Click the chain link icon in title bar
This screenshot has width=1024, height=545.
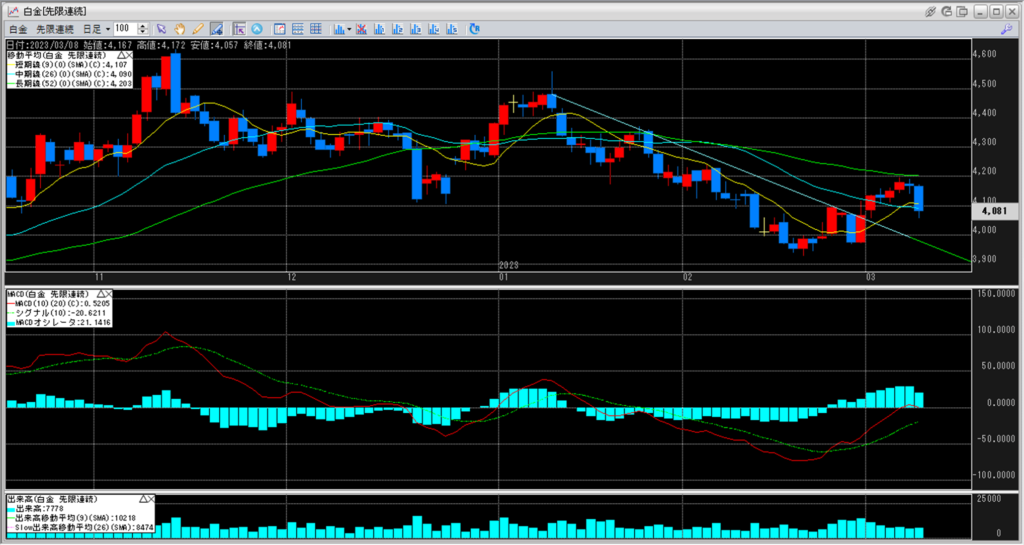click(x=930, y=10)
